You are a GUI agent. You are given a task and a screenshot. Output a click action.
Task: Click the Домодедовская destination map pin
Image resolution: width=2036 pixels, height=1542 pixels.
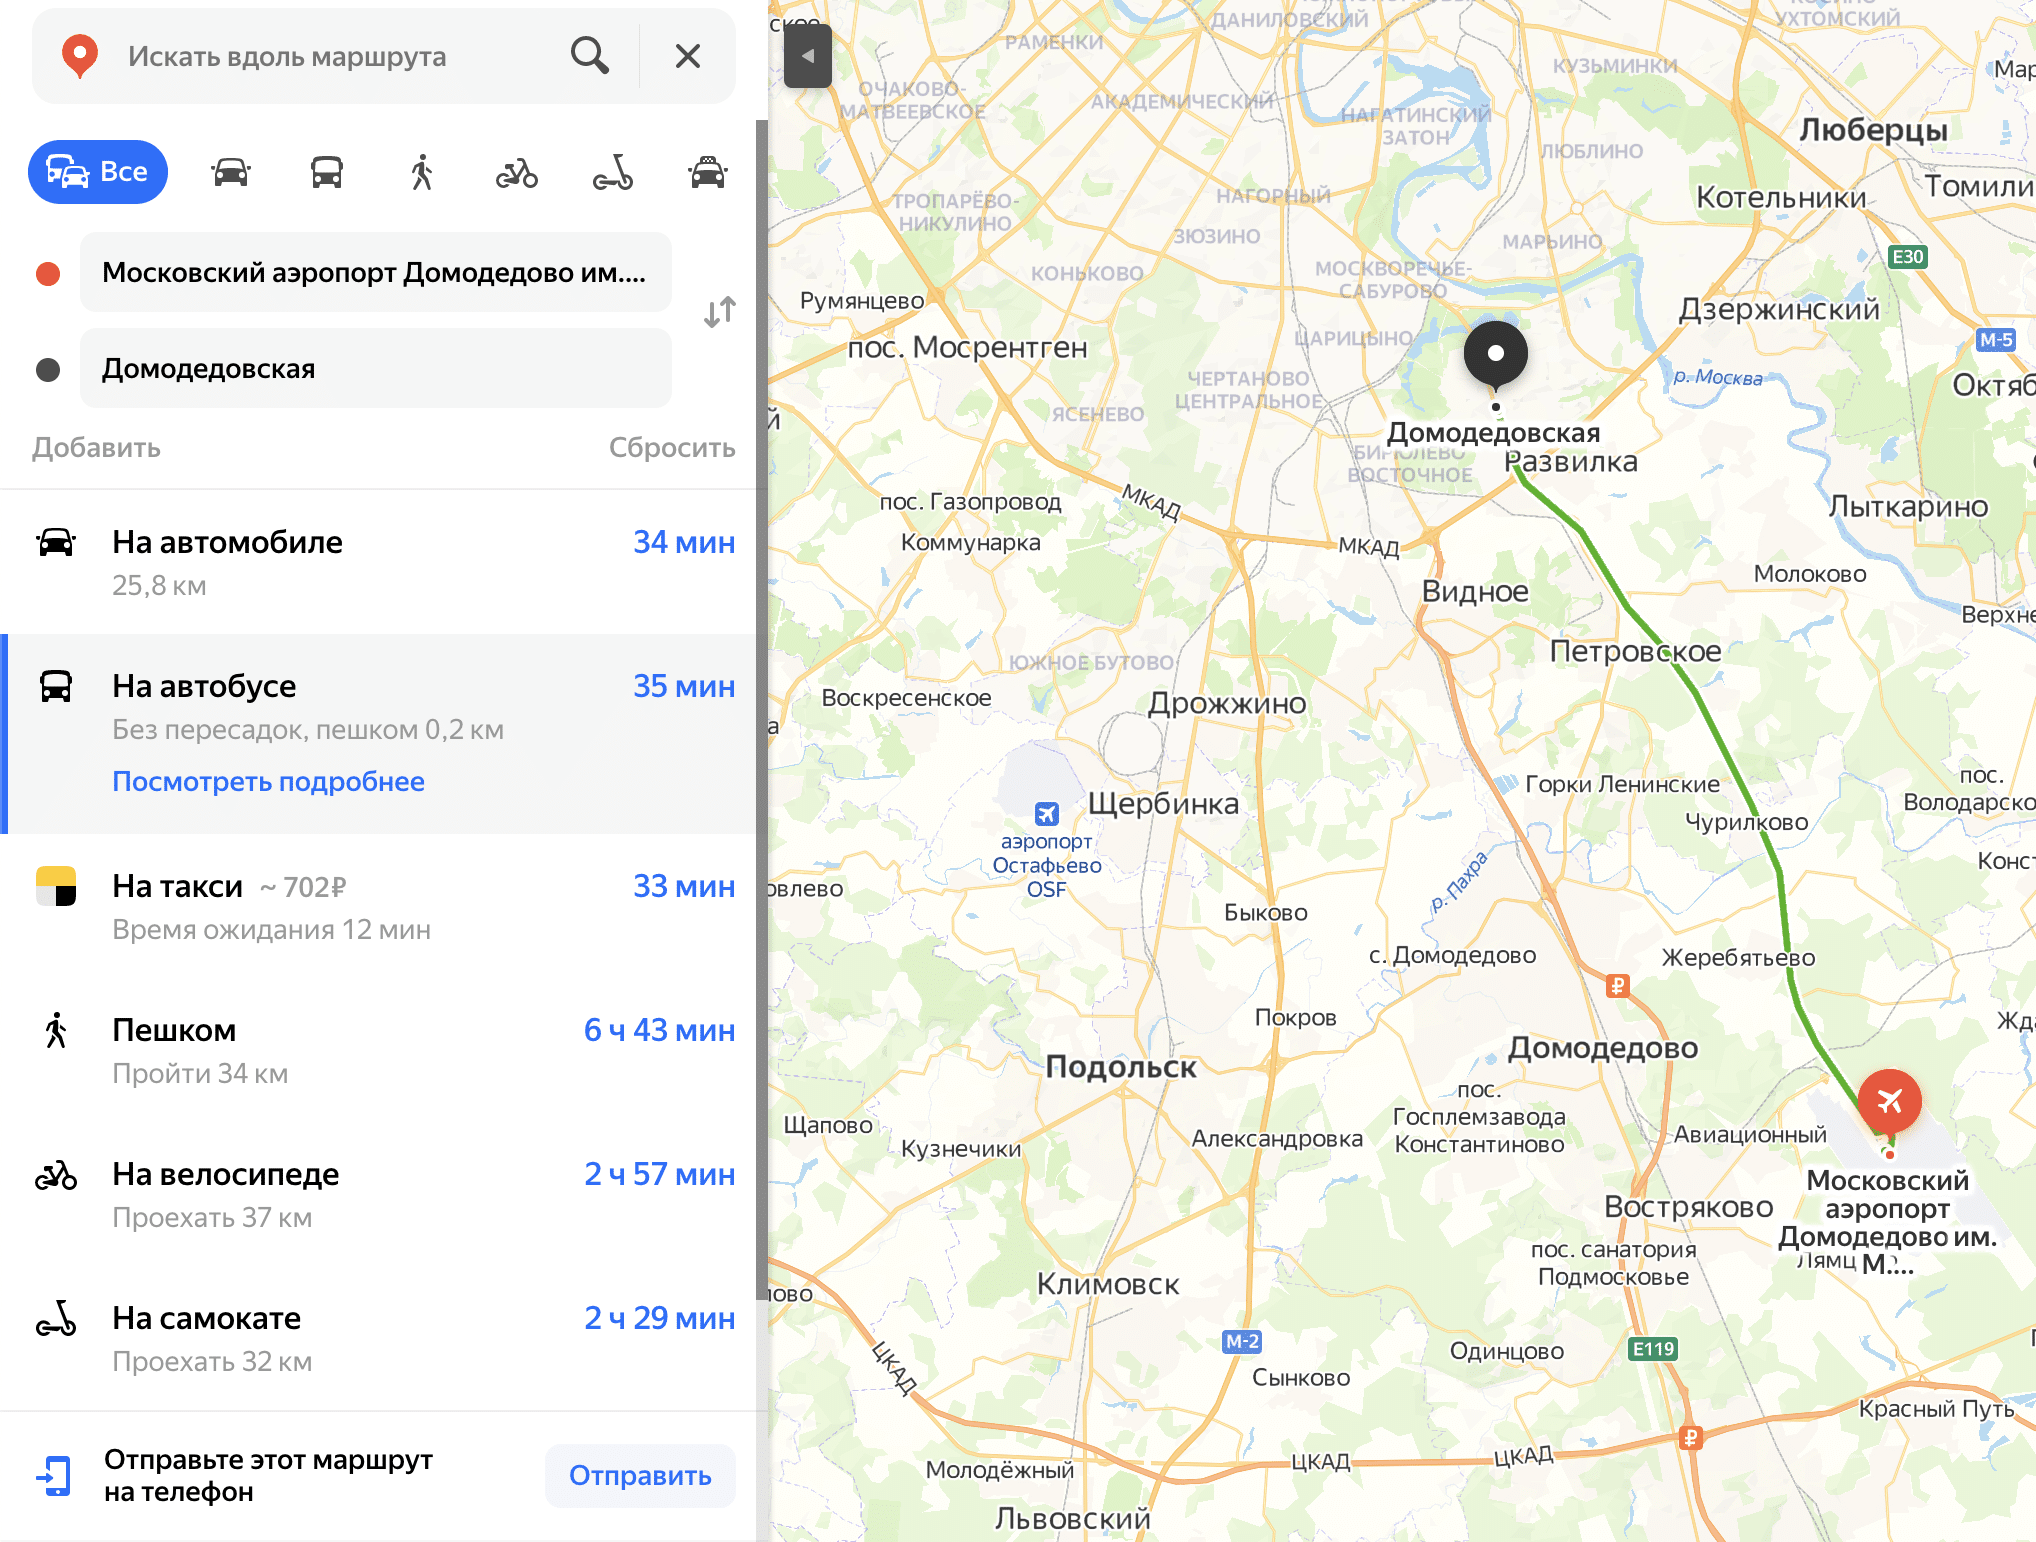[x=1496, y=358]
